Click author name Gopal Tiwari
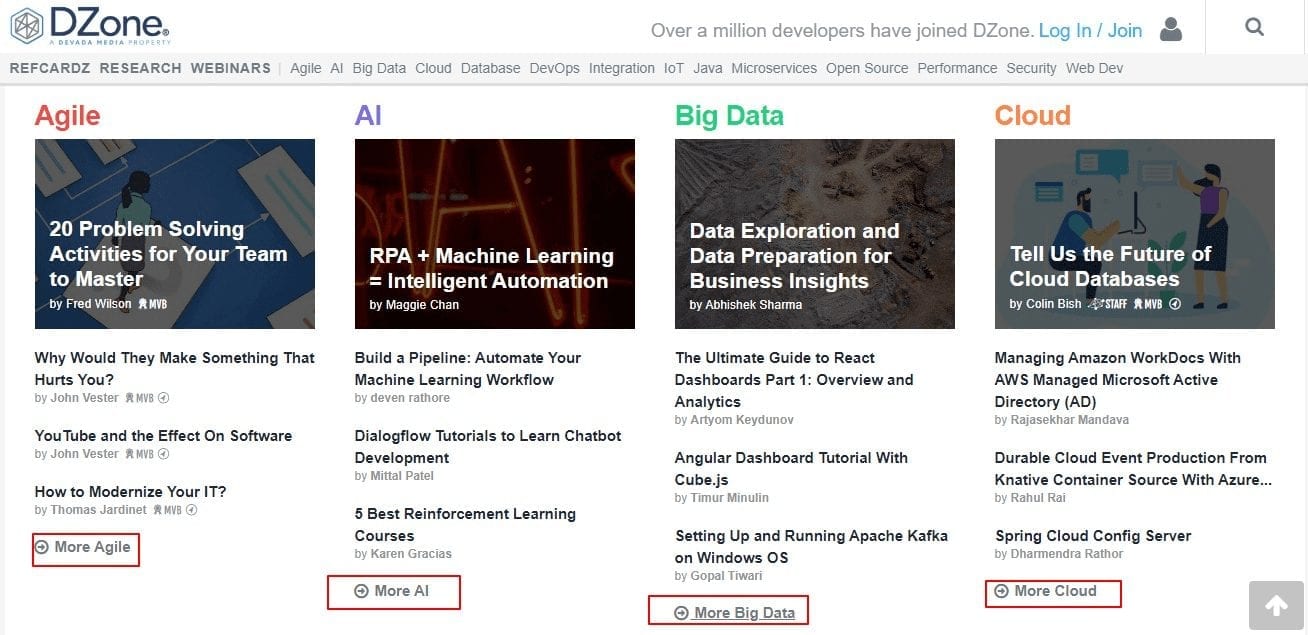This screenshot has width=1308, height=635. tap(726, 576)
